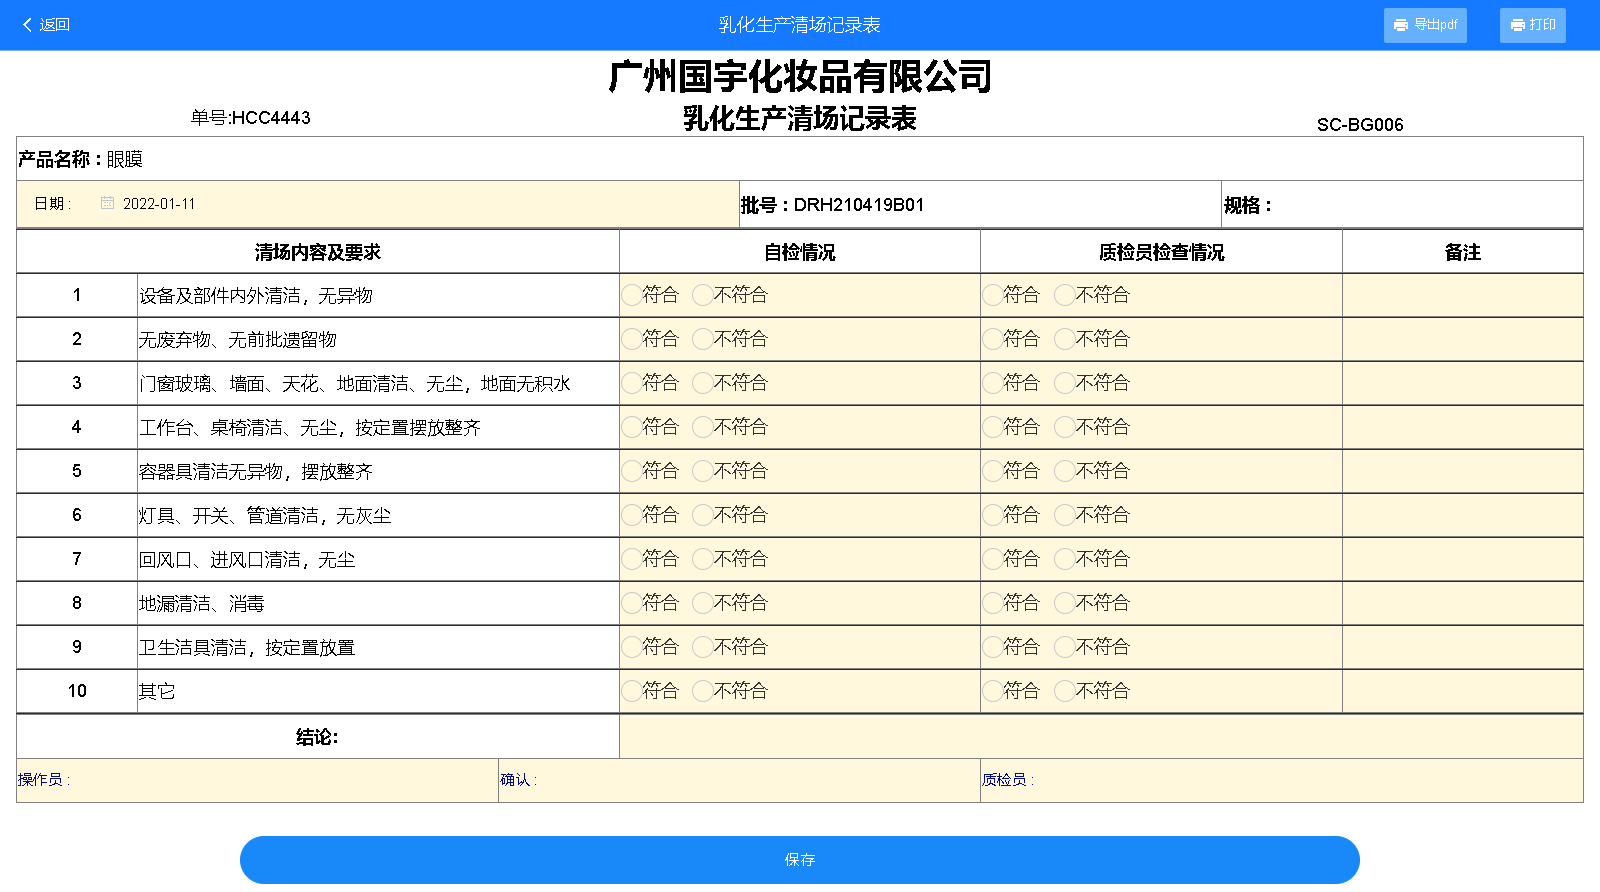The width and height of the screenshot is (1600, 892).
Task: Click the 结论 conclusion input field
Action: click(1100, 737)
